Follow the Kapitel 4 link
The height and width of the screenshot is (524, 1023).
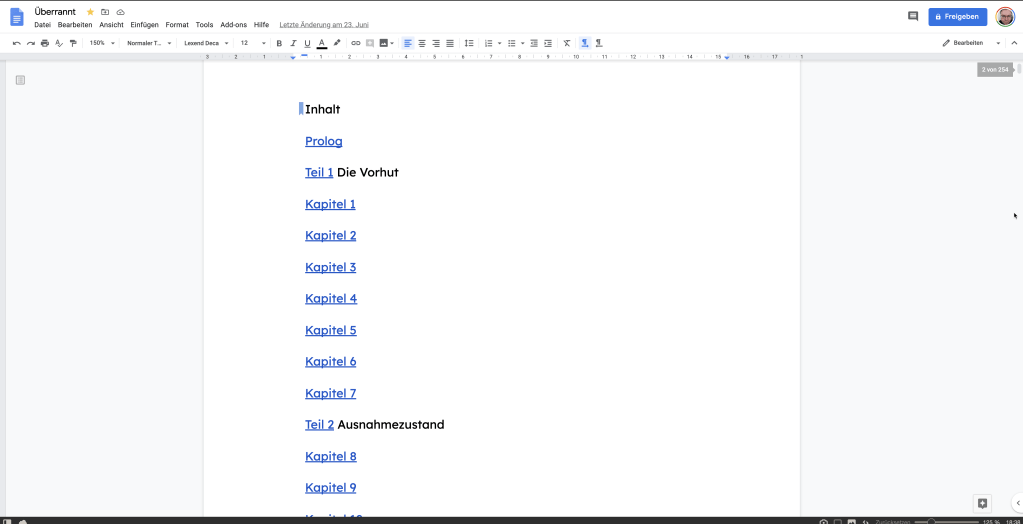[331, 299]
